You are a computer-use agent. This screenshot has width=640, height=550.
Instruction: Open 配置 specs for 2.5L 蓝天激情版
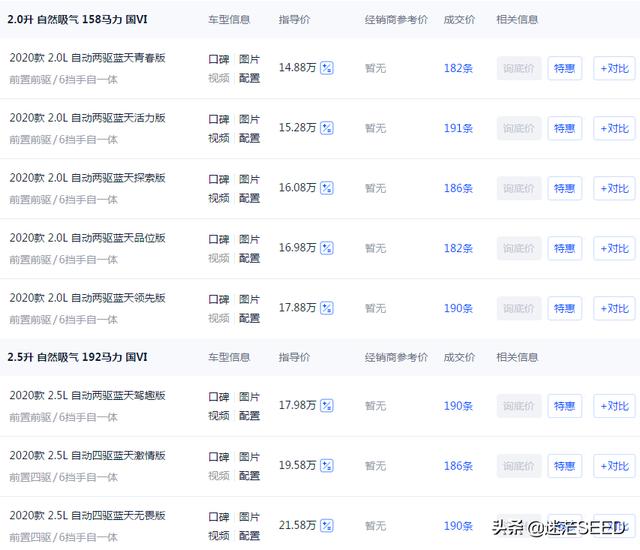249,476
